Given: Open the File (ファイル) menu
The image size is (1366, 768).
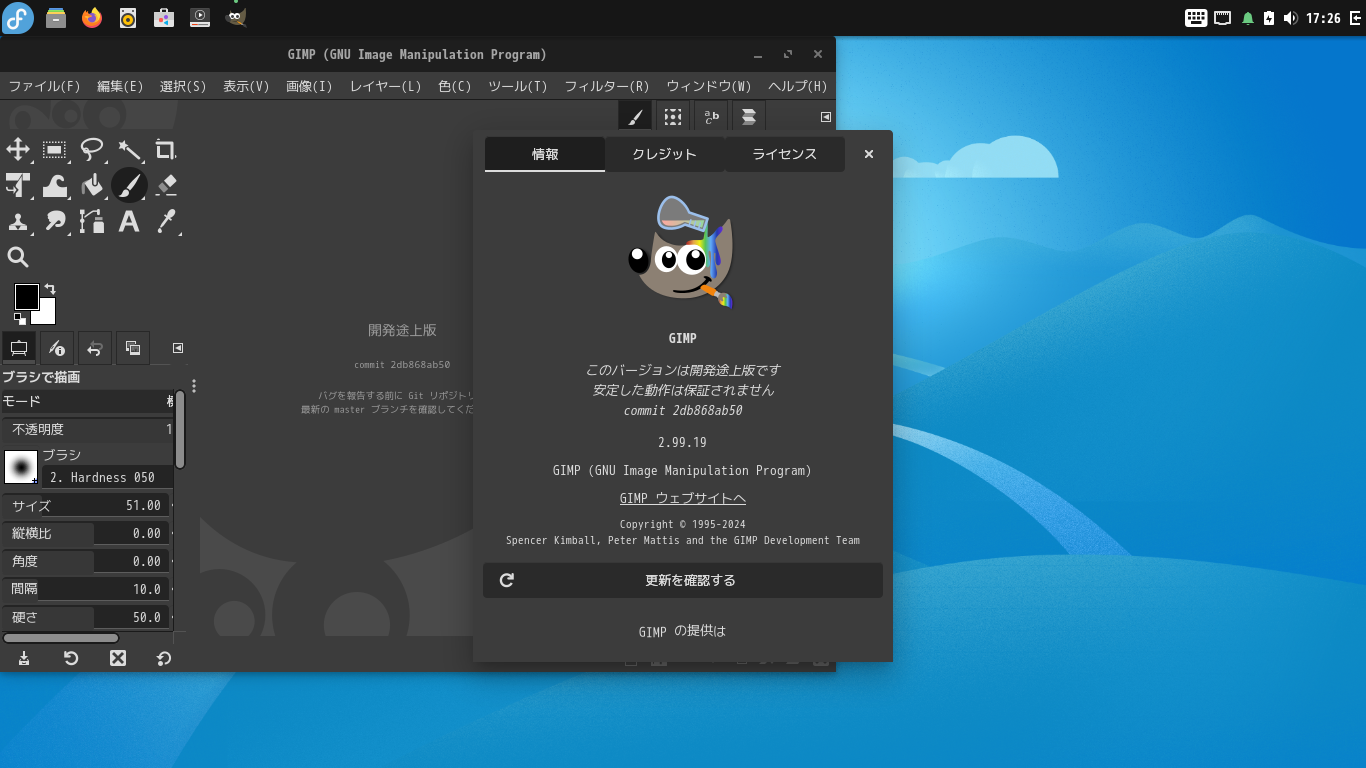Looking at the screenshot, I should [44, 86].
